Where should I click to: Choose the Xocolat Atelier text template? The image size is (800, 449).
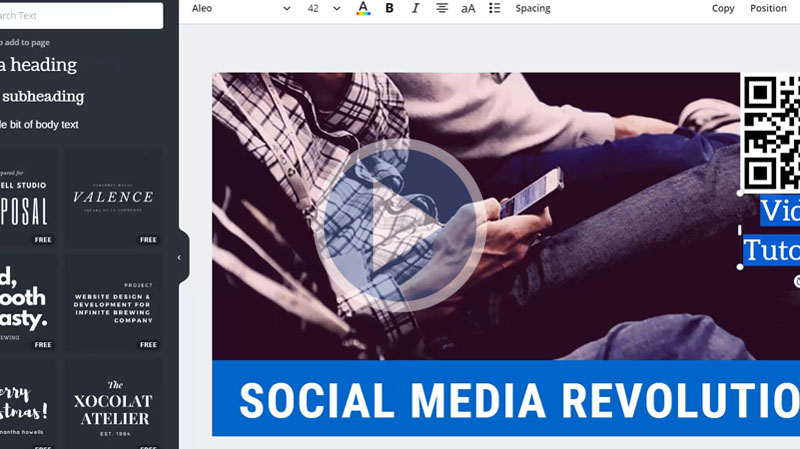point(113,404)
